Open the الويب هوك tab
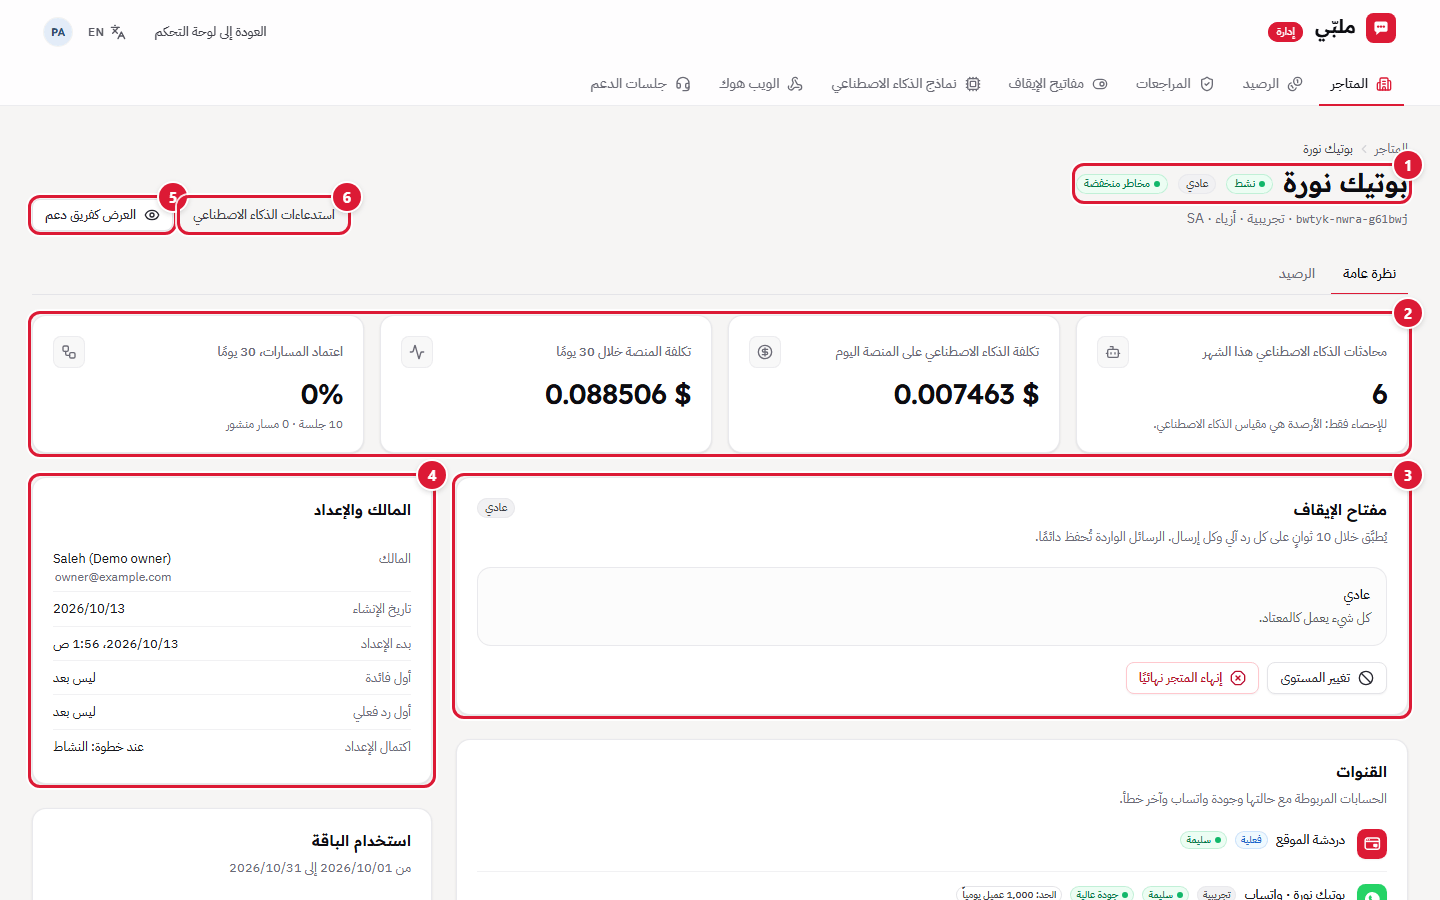Screen dimensions: 1440x900 point(760,84)
